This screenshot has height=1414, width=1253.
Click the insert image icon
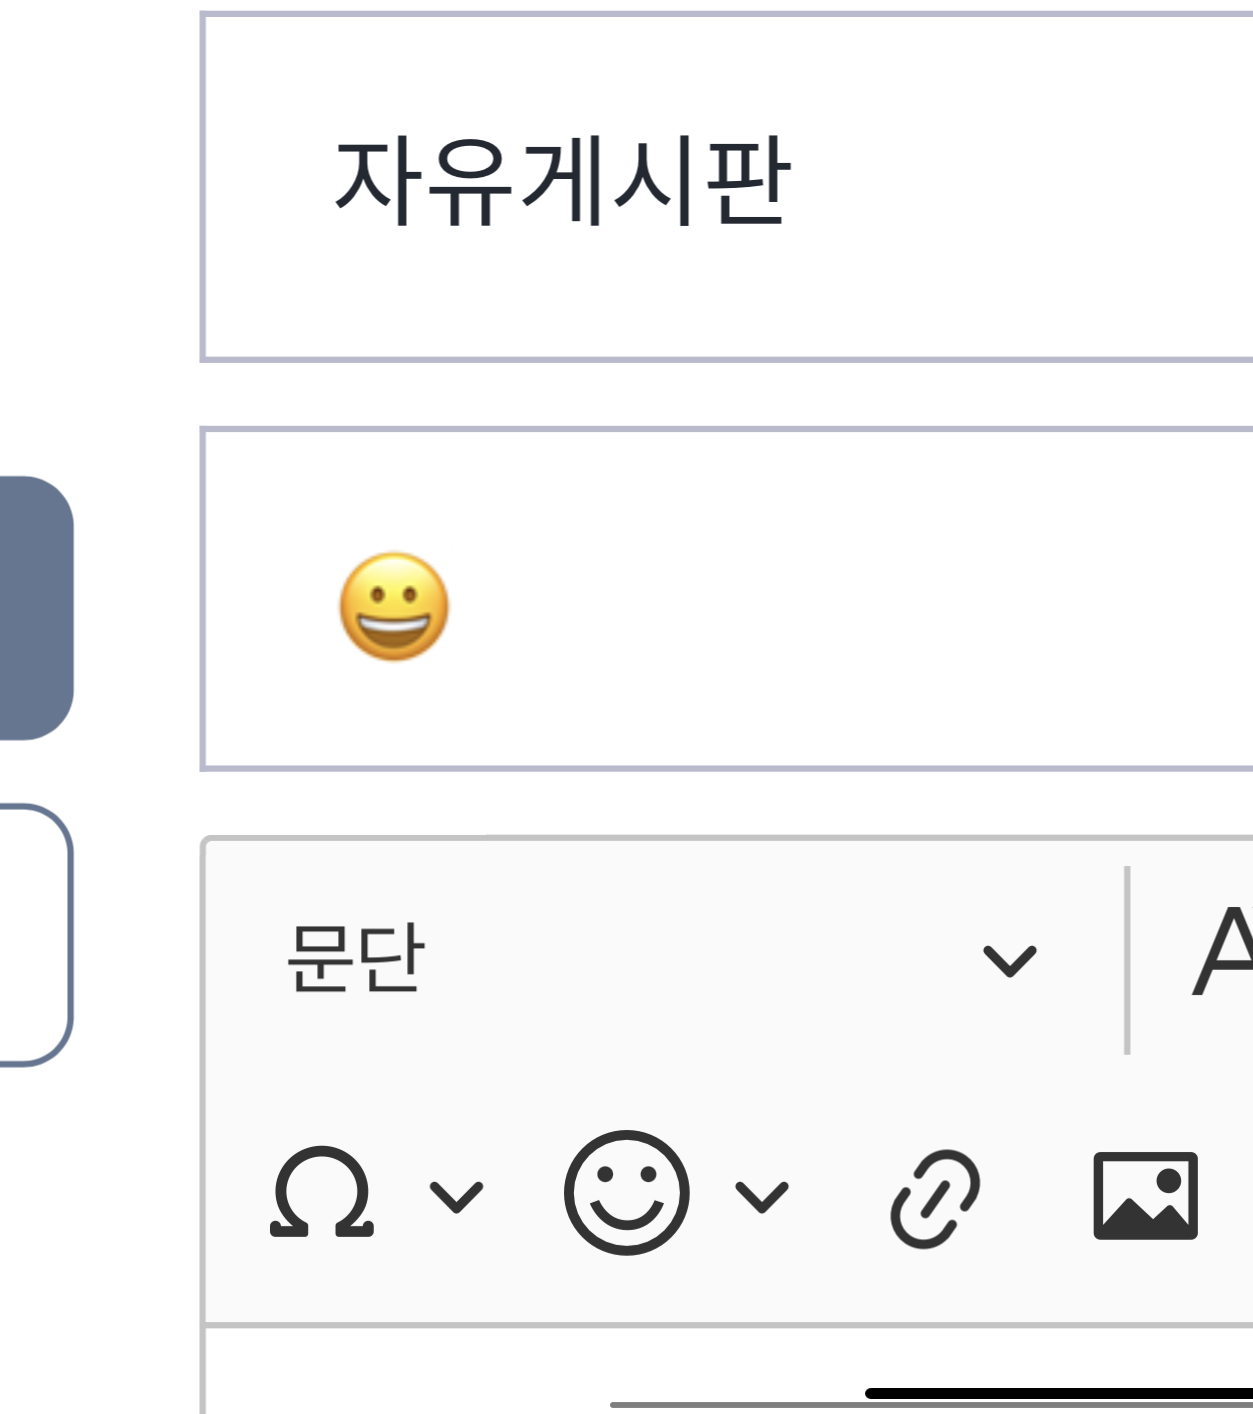[1145, 1196]
